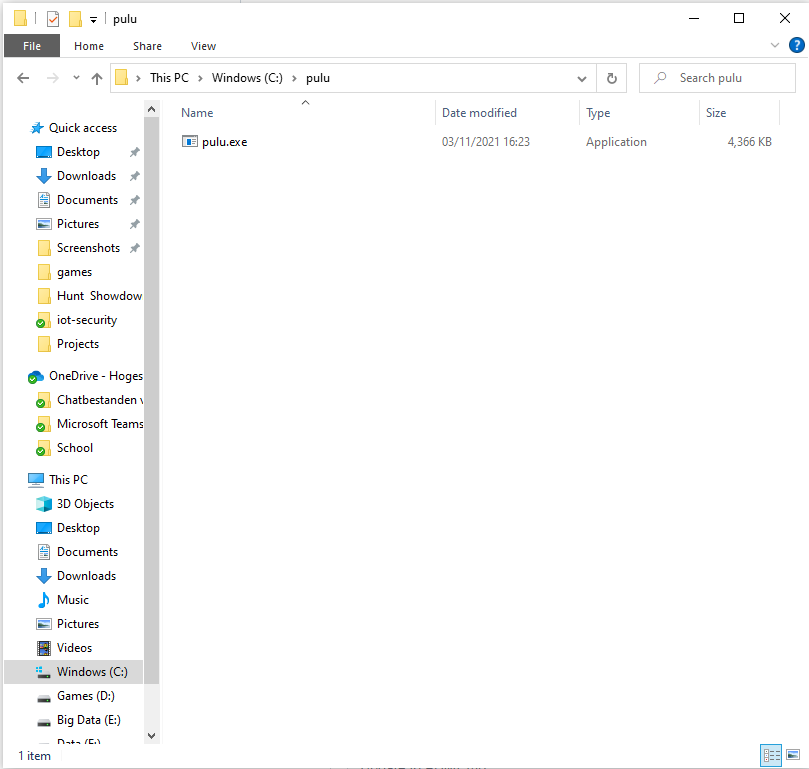Open the recent locations dropdown

[x=76, y=78]
